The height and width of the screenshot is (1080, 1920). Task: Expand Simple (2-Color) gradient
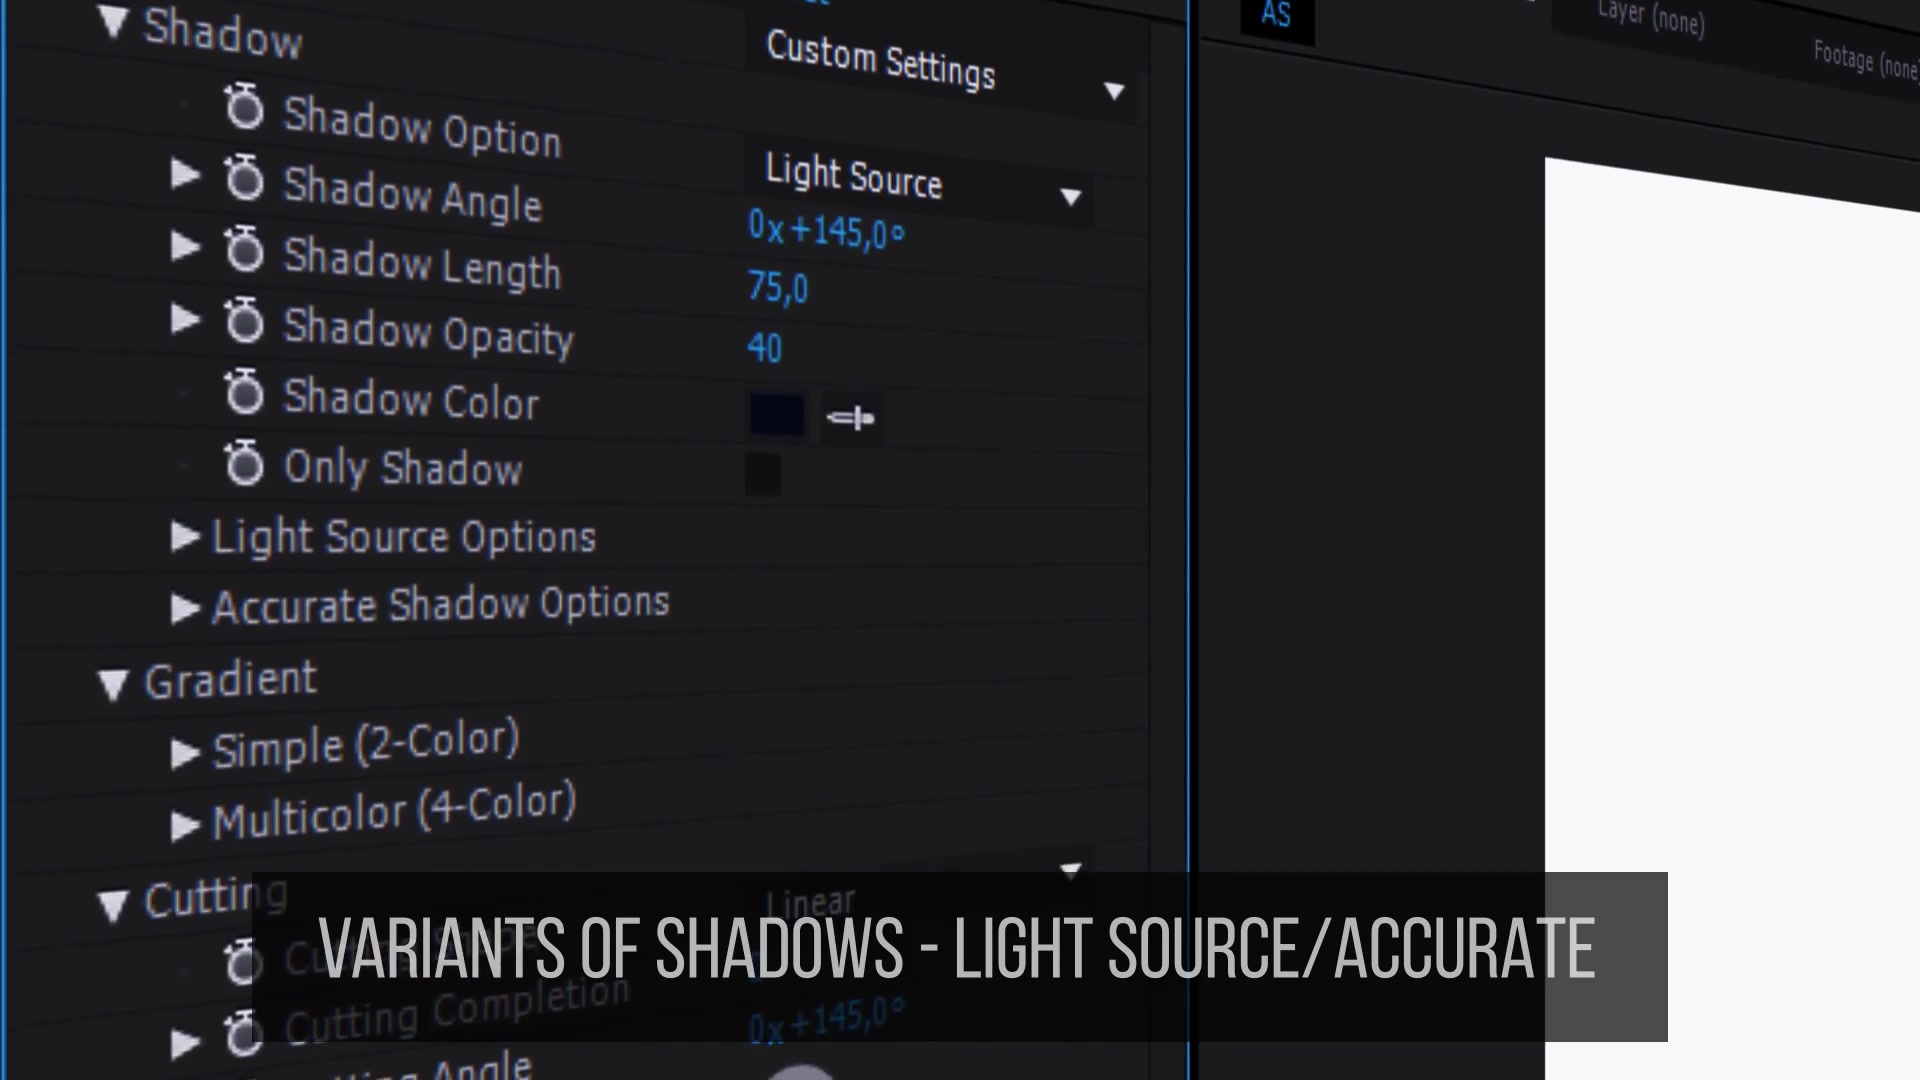click(185, 753)
